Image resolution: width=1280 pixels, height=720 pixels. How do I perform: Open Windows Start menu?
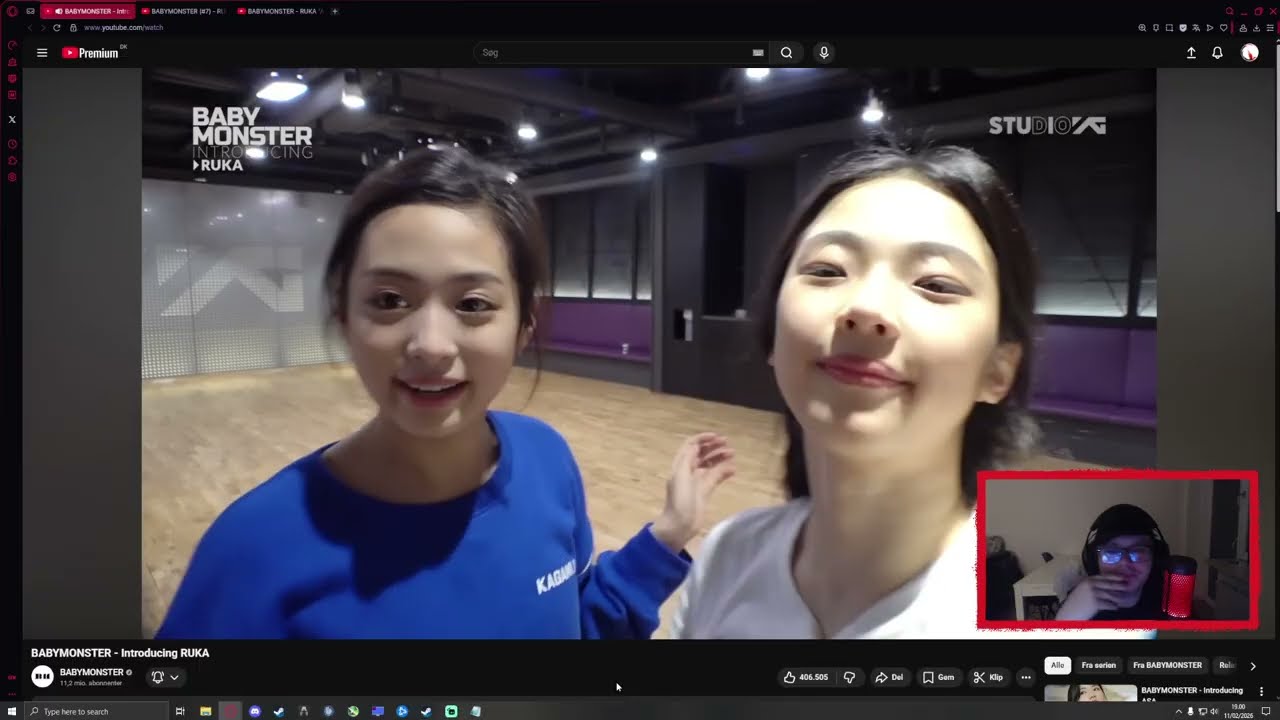(x=11, y=711)
